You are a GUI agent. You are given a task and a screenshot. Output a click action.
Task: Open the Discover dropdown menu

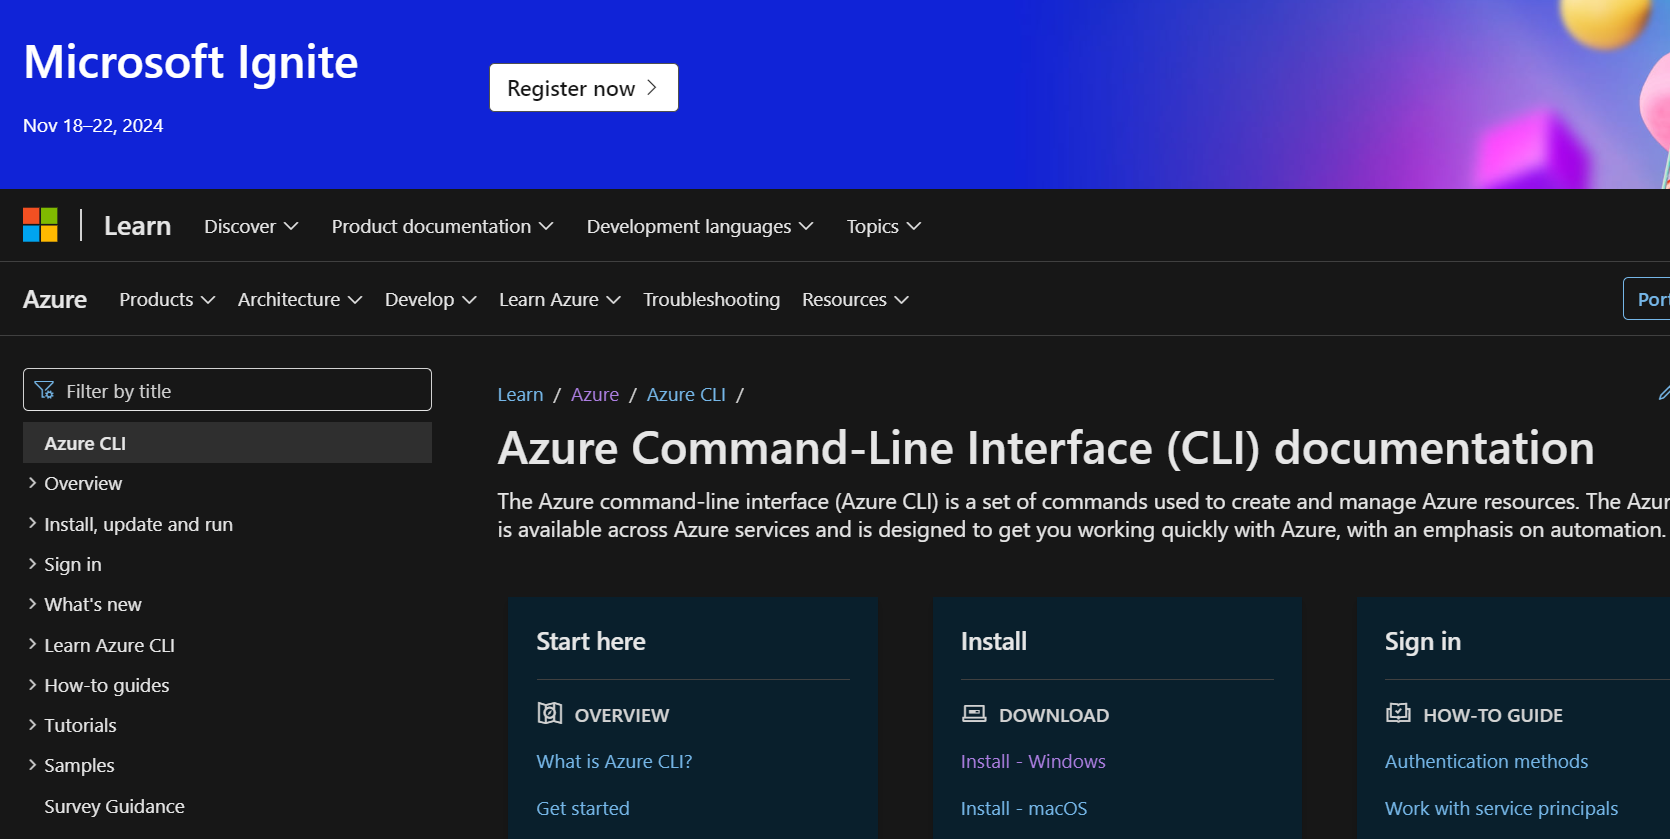(x=251, y=227)
